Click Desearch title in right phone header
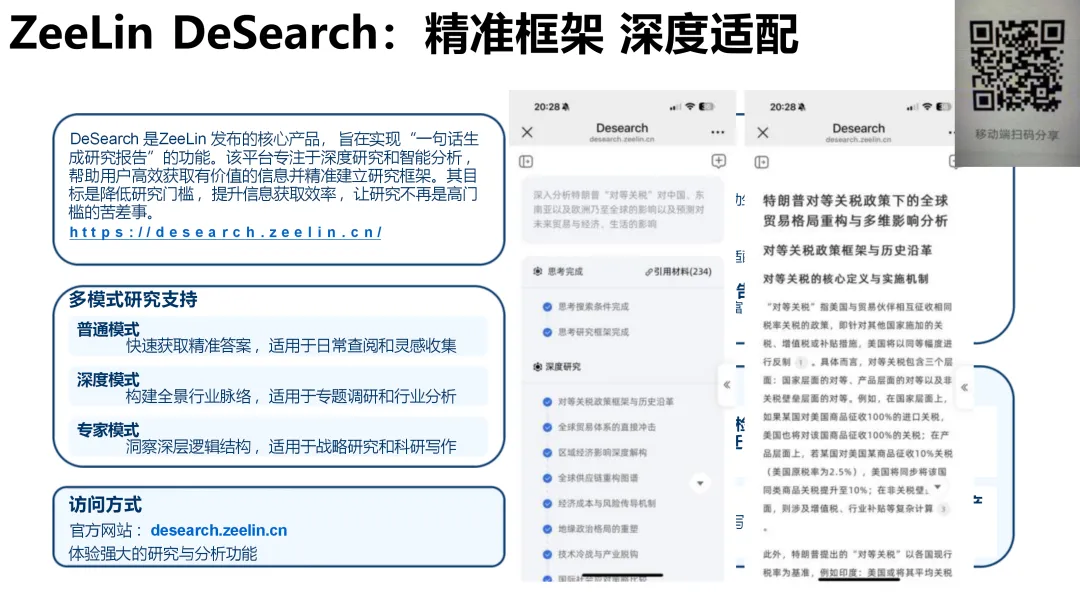Image resolution: width=1080 pixels, height=608 pixels. click(858, 129)
